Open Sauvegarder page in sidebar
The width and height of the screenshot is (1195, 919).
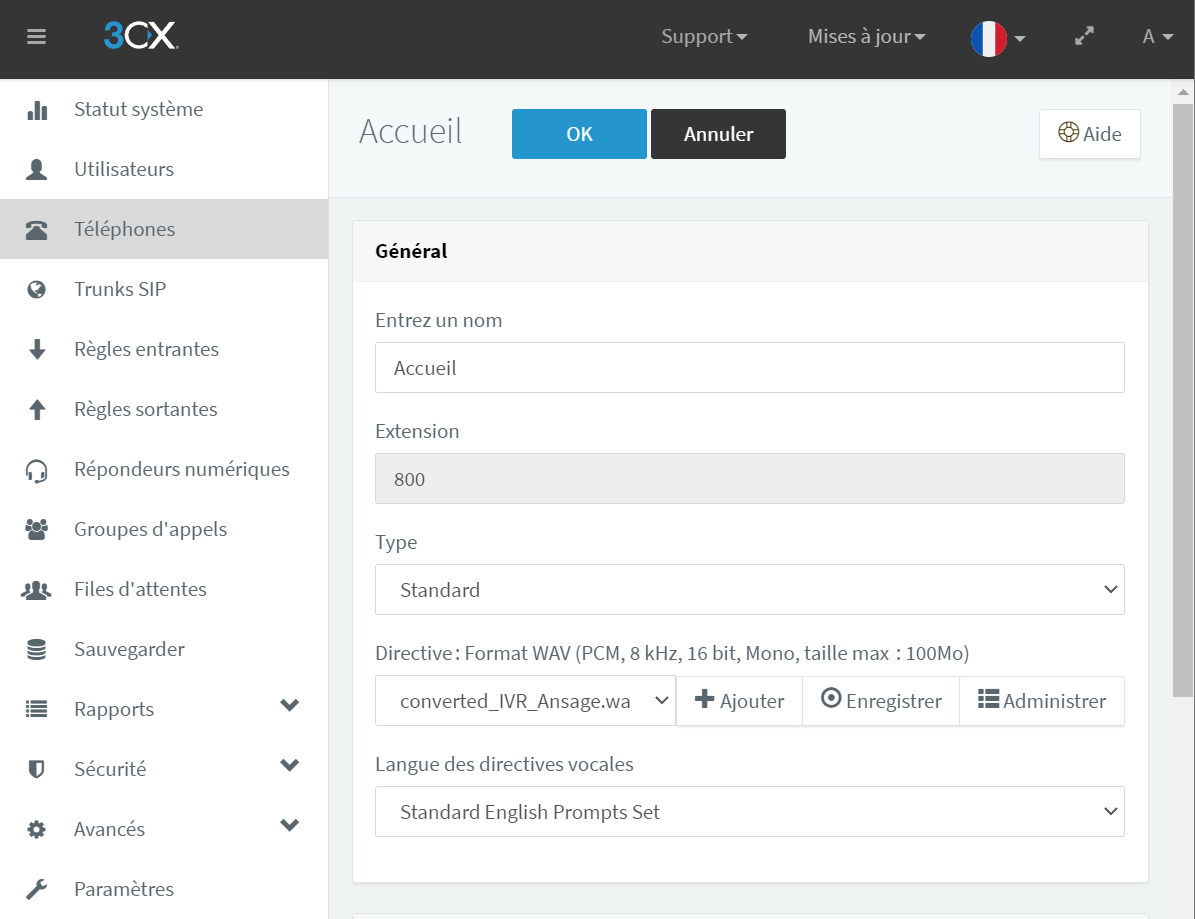[164, 649]
